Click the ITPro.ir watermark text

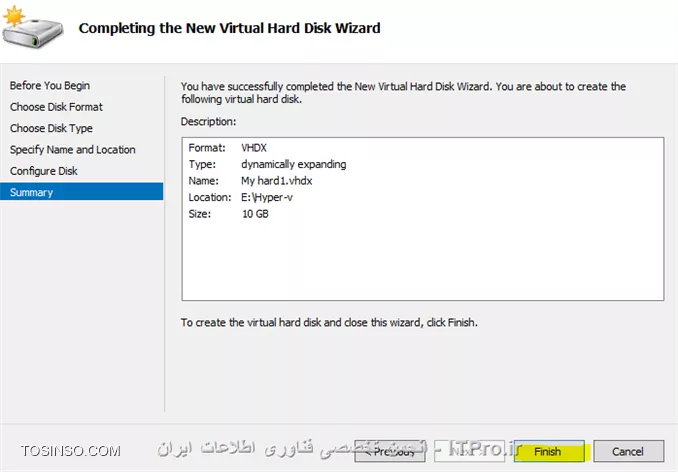pos(484,449)
